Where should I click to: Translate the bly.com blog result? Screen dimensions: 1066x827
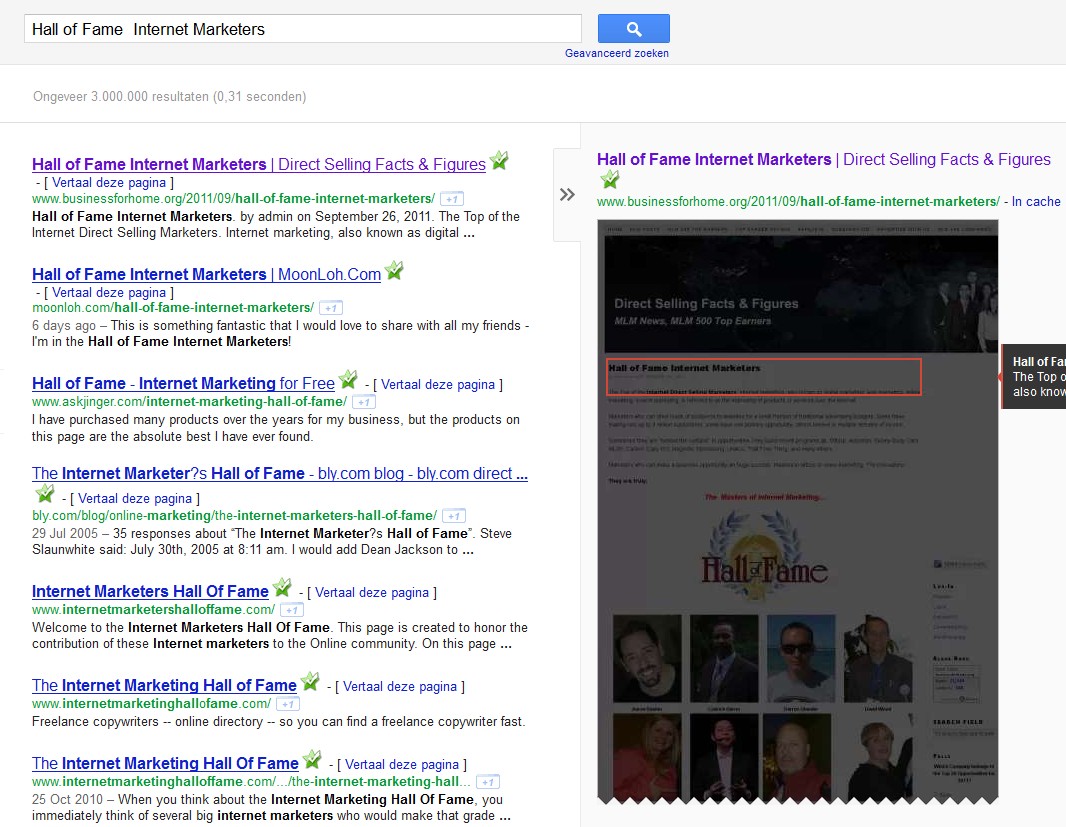click(135, 499)
